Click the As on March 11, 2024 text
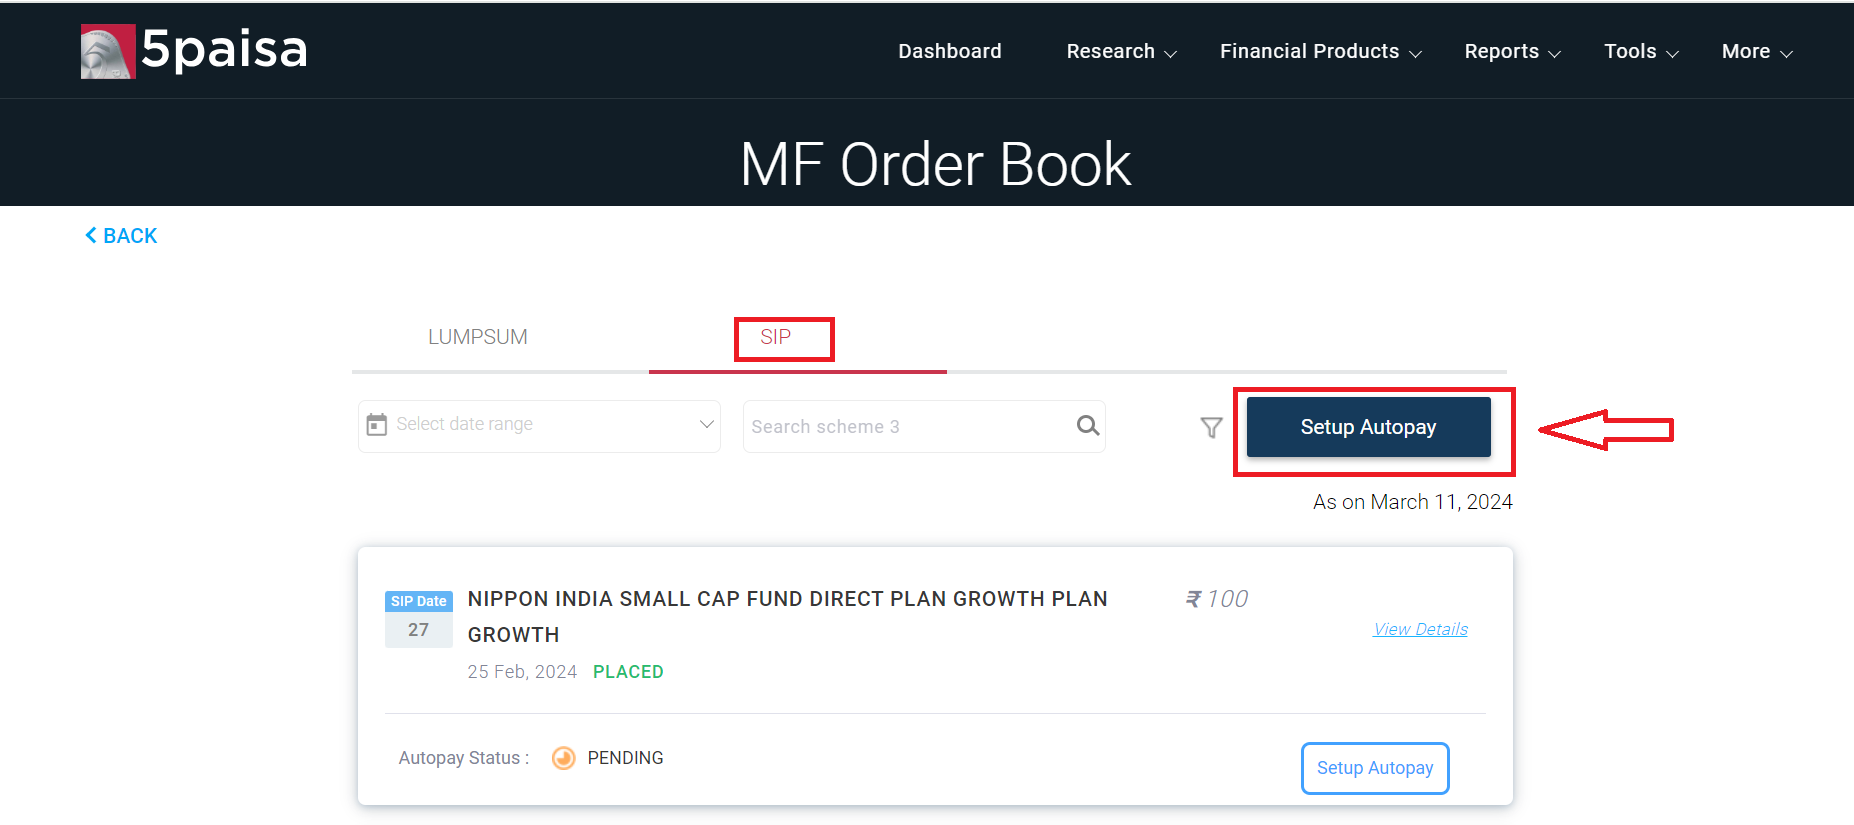The image size is (1854, 825). 1412,502
